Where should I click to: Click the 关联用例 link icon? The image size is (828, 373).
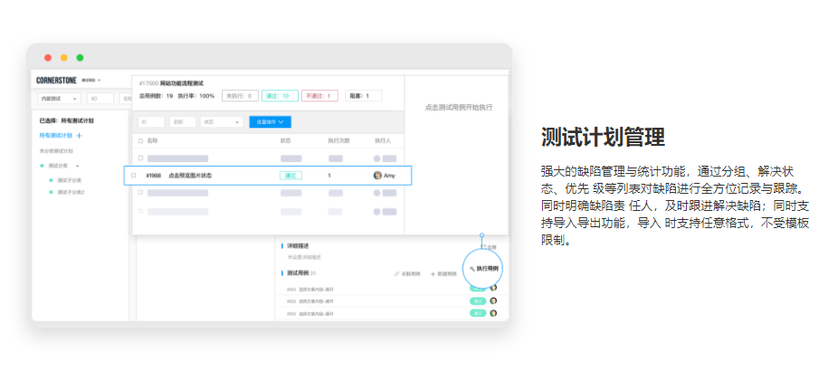(x=397, y=274)
